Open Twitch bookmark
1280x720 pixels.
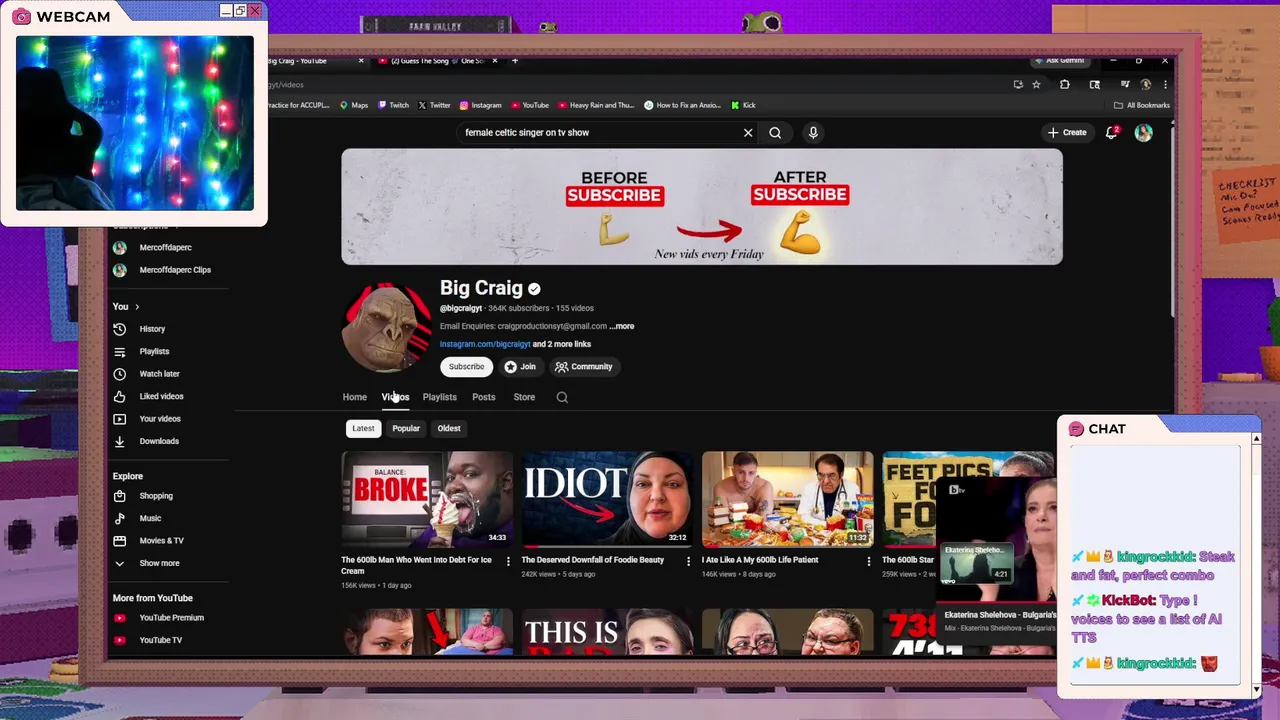393,105
